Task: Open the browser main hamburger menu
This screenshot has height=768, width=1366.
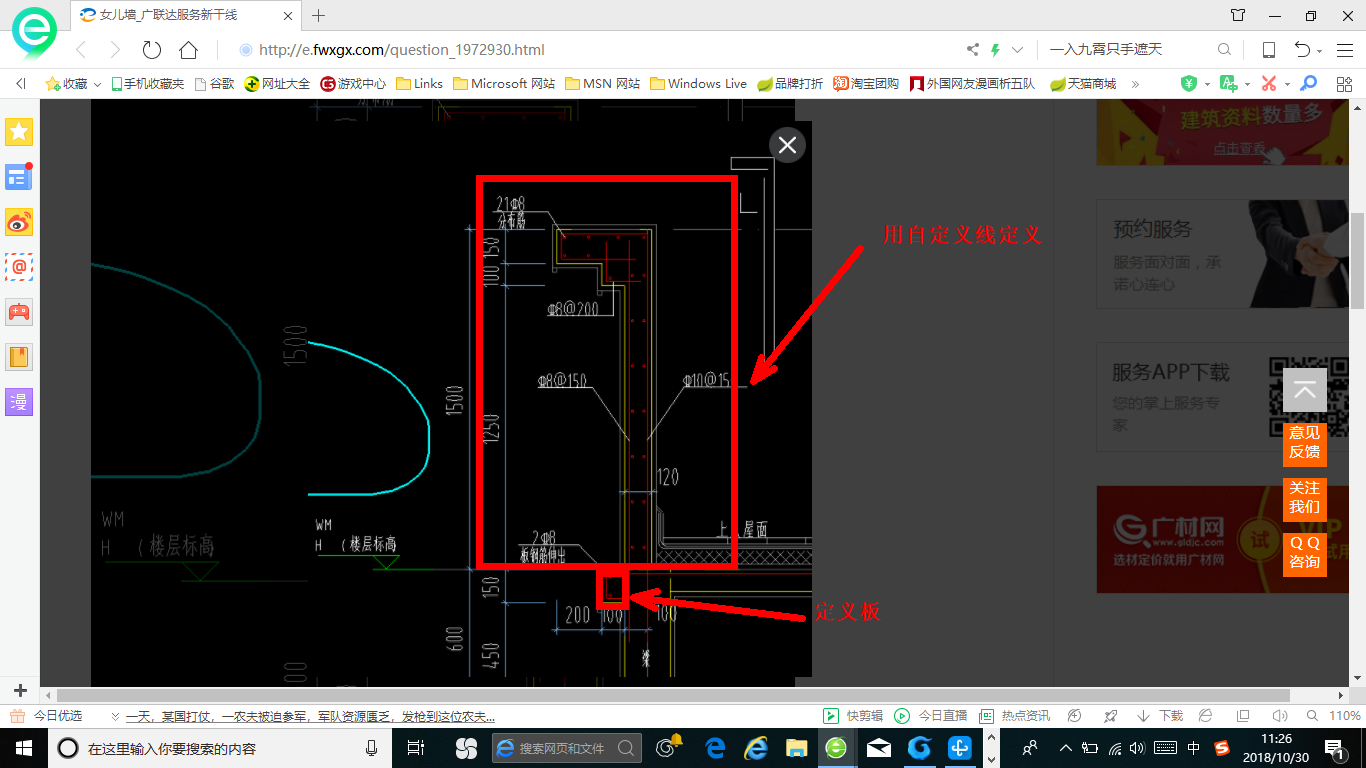Action: coord(1345,49)
